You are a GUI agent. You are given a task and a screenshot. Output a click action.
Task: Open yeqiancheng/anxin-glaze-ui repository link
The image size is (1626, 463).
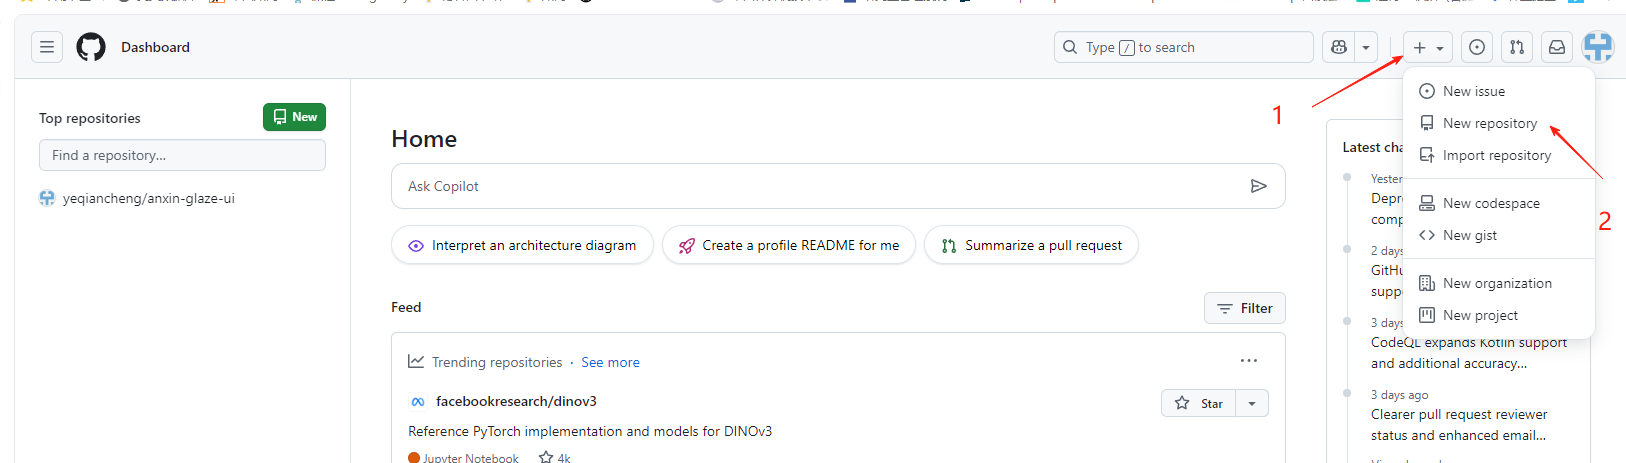click(x=148, y=198)
